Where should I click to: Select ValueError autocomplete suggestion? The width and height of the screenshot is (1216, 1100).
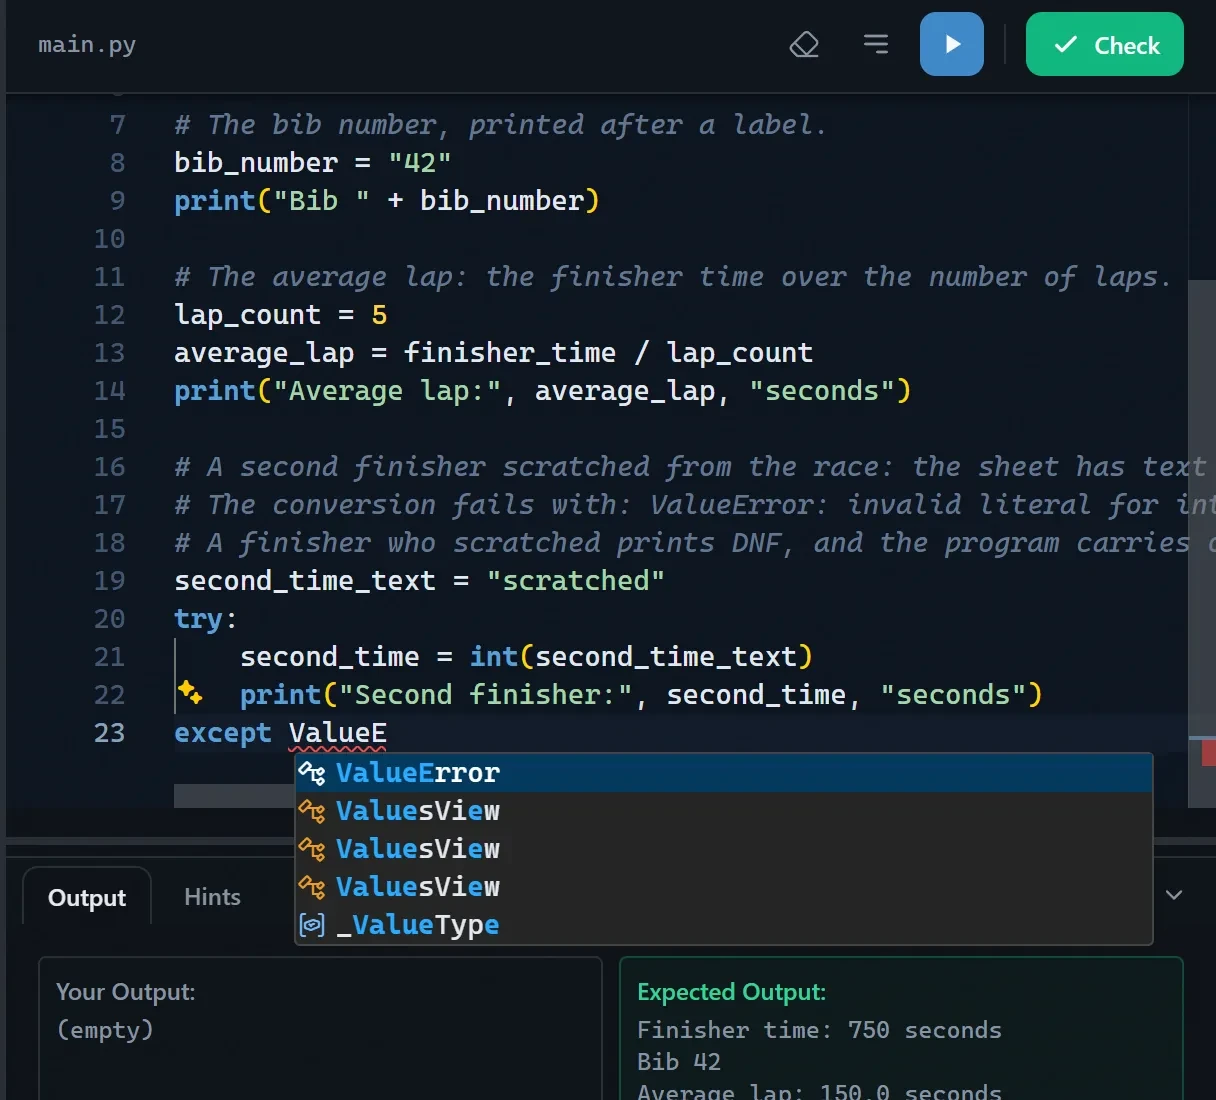[724, 773]
